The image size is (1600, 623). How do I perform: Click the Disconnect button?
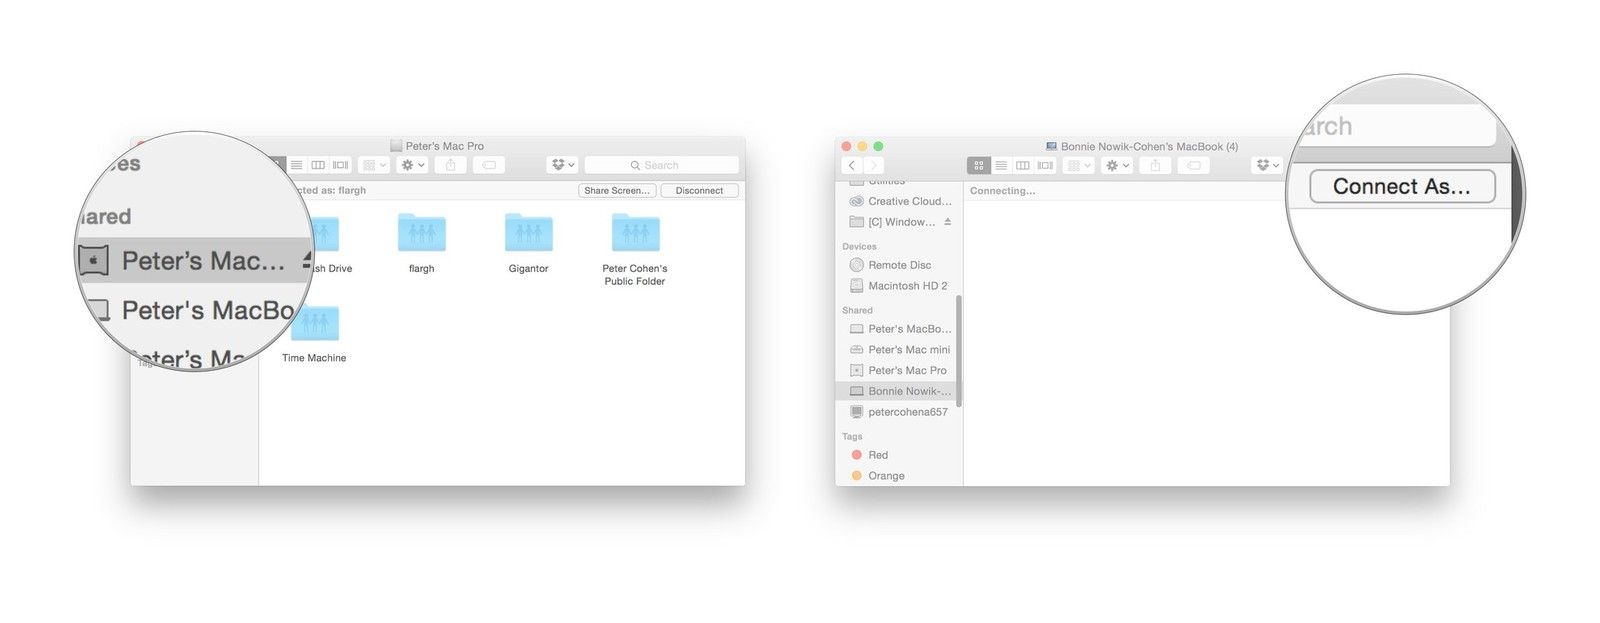(699, 191)
